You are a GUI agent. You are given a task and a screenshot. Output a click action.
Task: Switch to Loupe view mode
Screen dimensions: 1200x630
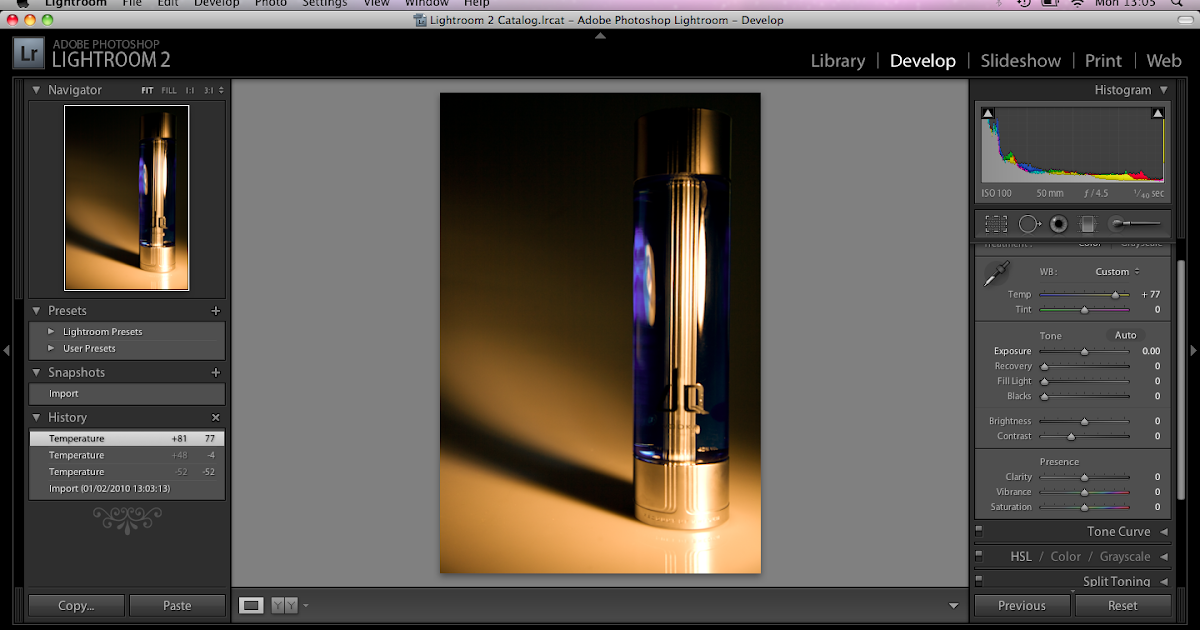(x=251, y=605)
